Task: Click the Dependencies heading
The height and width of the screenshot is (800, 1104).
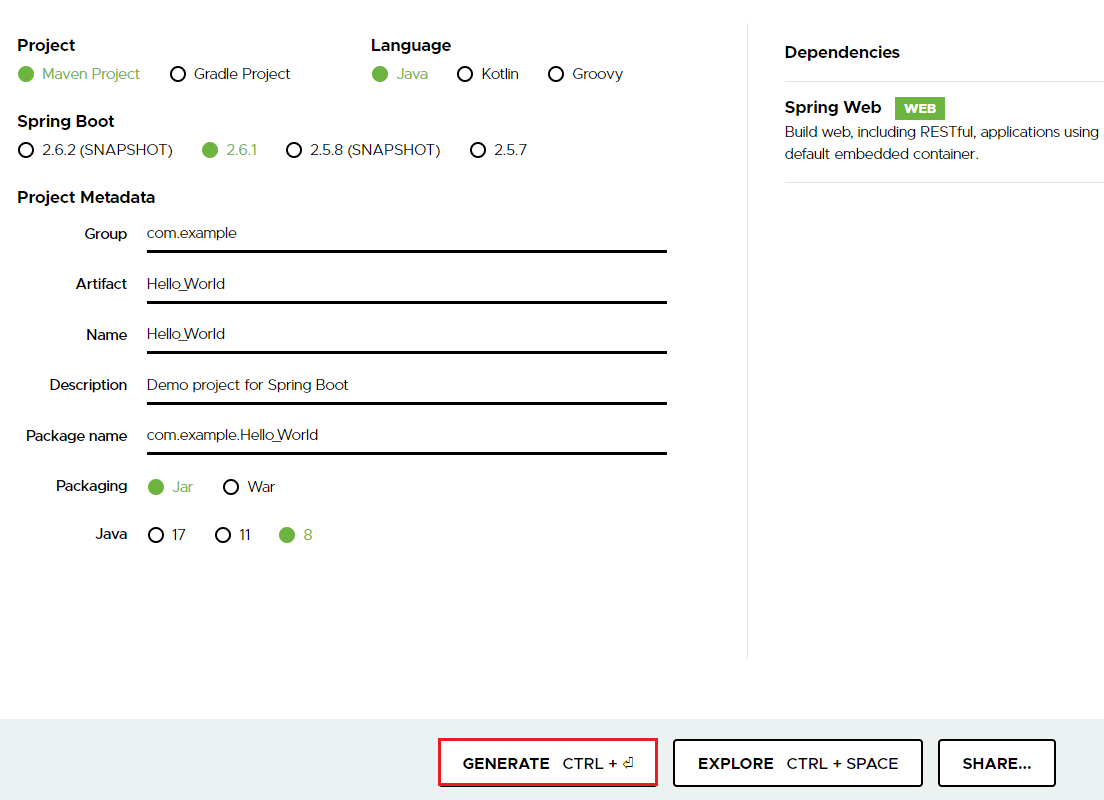Action: 842,52
